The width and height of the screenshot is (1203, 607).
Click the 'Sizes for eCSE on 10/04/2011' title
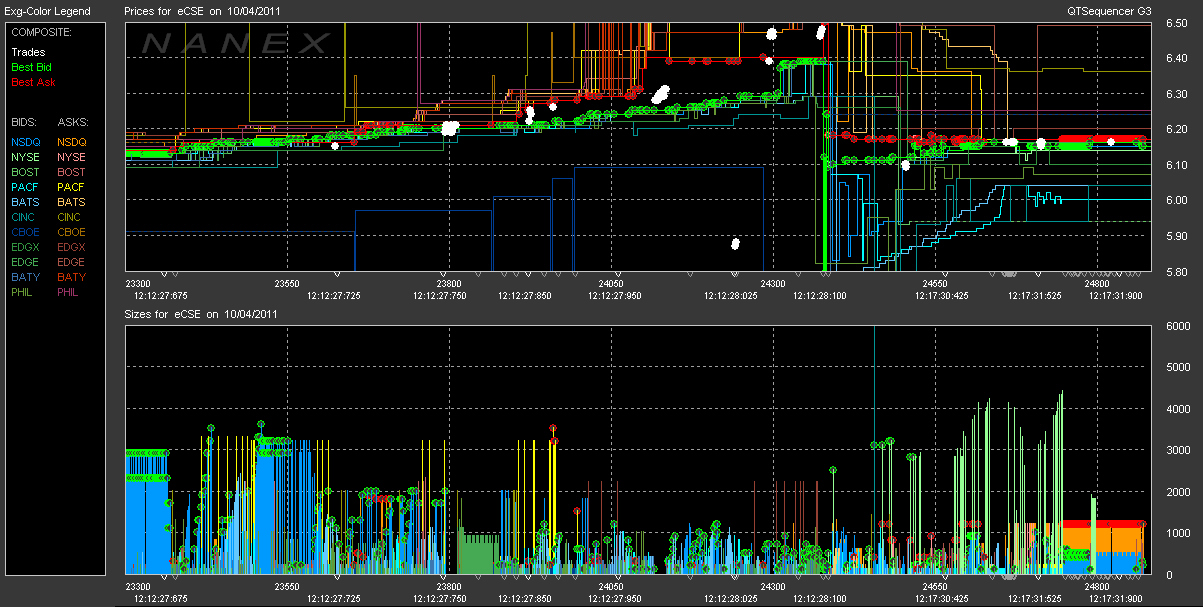pos(201,313)
